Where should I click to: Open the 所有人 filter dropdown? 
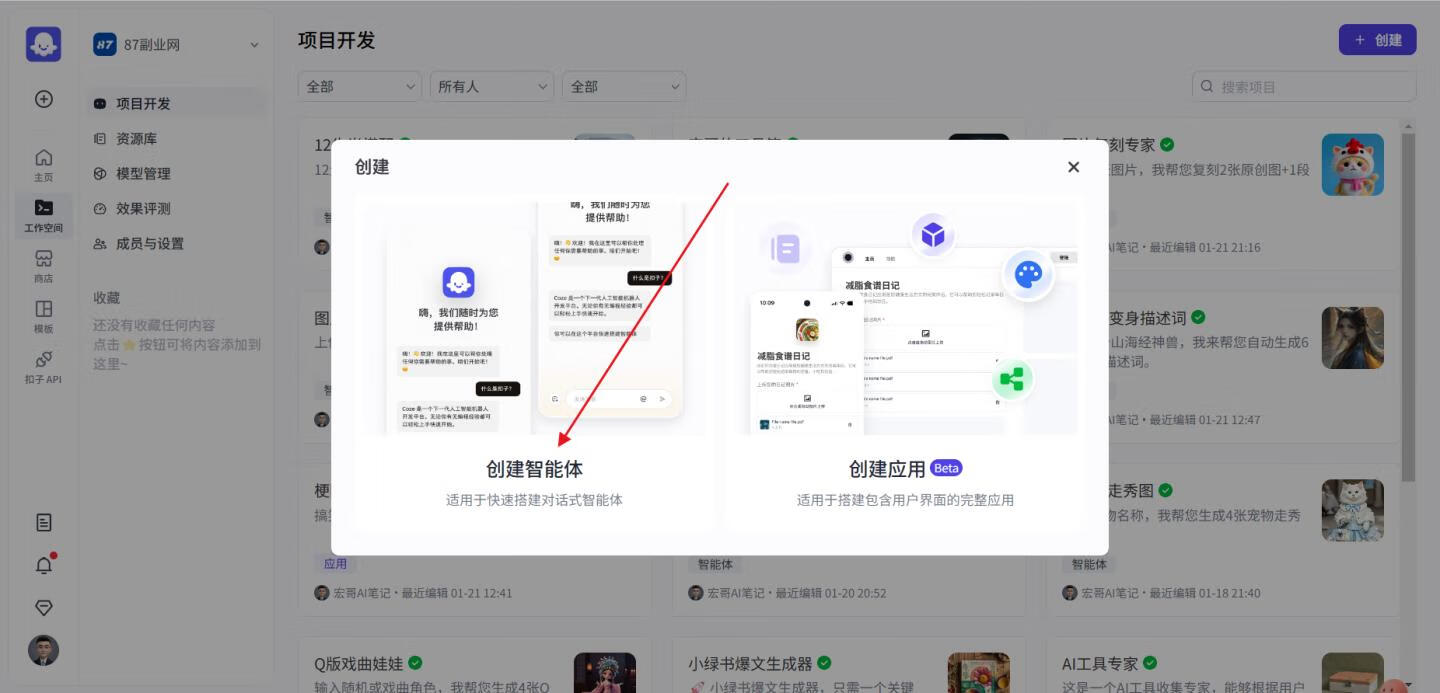point(491,87)
